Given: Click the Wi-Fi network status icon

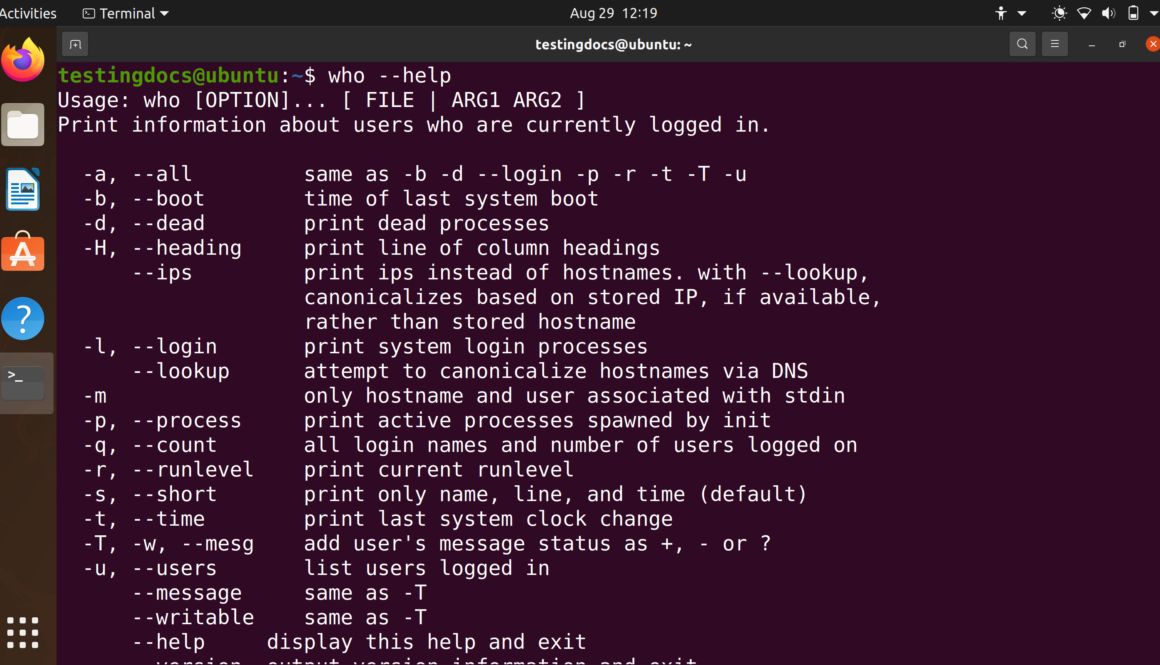Looking at the screenshot, I should click(1084, 13).
